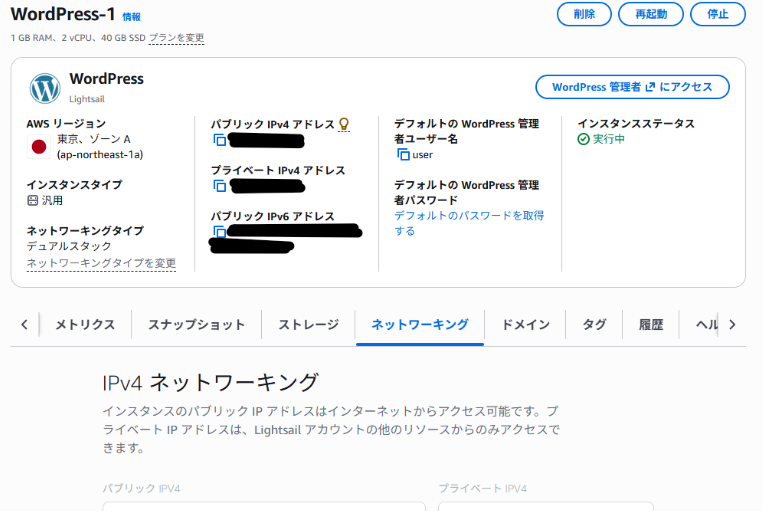Go to the ドメイン tab
Screen dimensions: 762x512
click(x=525, y=324)
